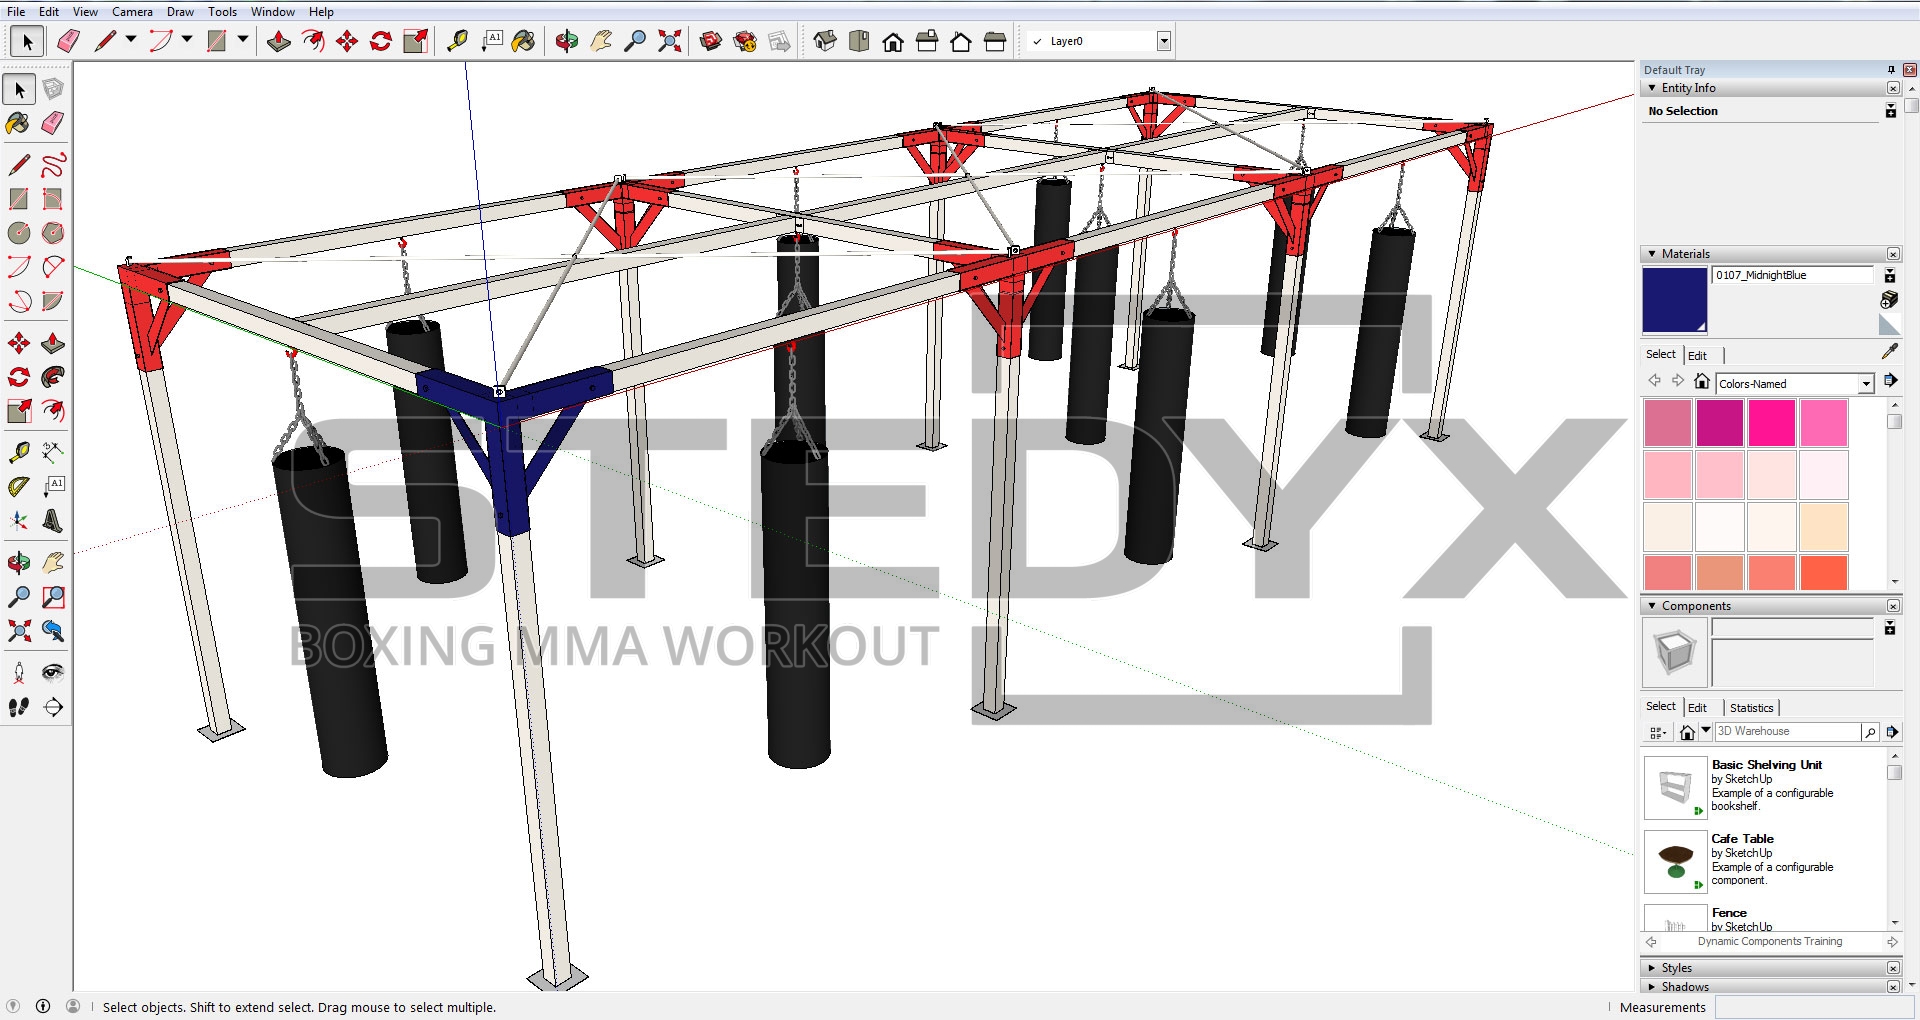Click the geo-location status bar icon
Image resolution: width=1920 pixels, height=1020 pixels.
(x=13, y=1006)
